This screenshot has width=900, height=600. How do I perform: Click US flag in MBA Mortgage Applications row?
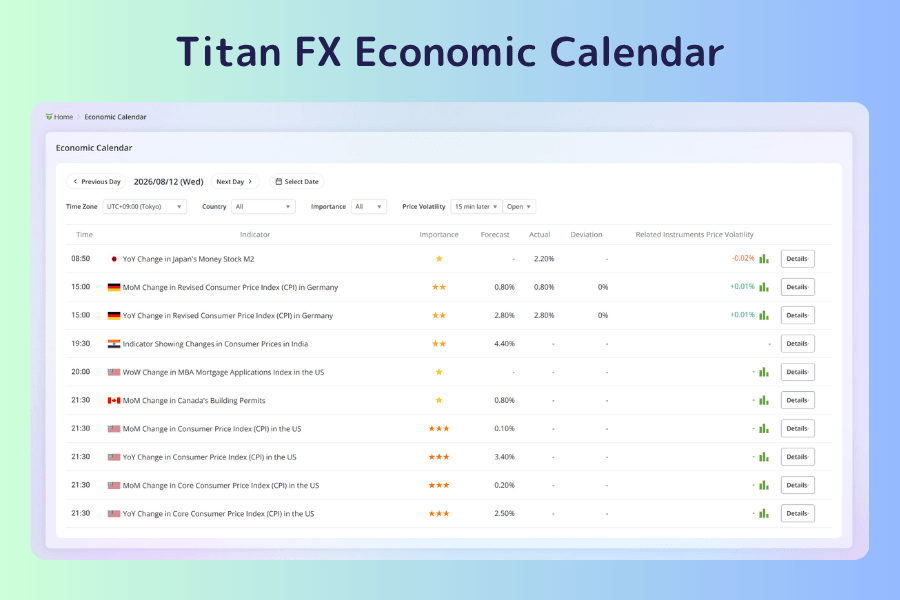point(114,372)
